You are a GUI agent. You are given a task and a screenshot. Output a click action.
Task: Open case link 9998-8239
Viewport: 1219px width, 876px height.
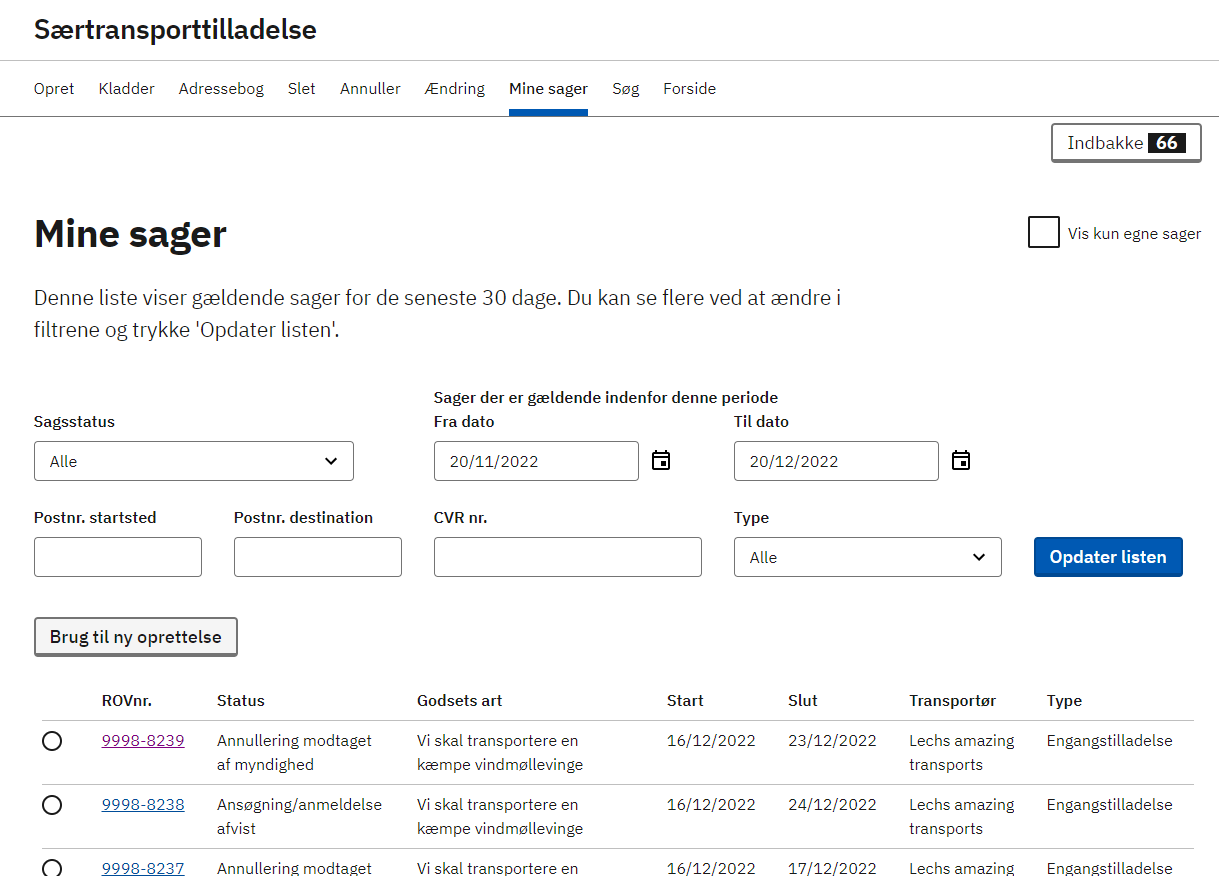143,741
